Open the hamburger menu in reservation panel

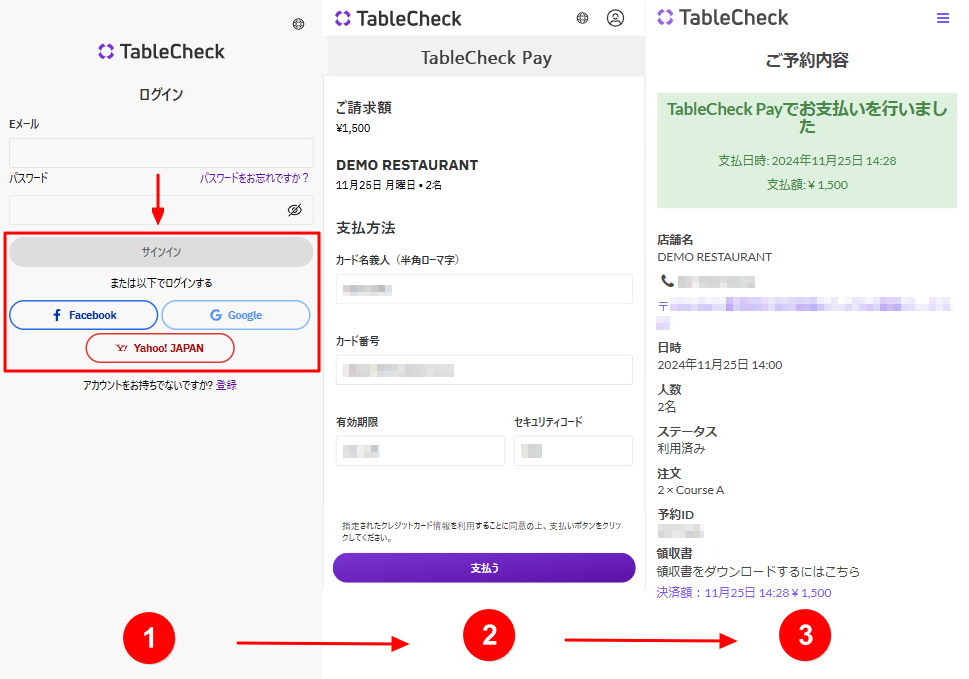(943, 18)
